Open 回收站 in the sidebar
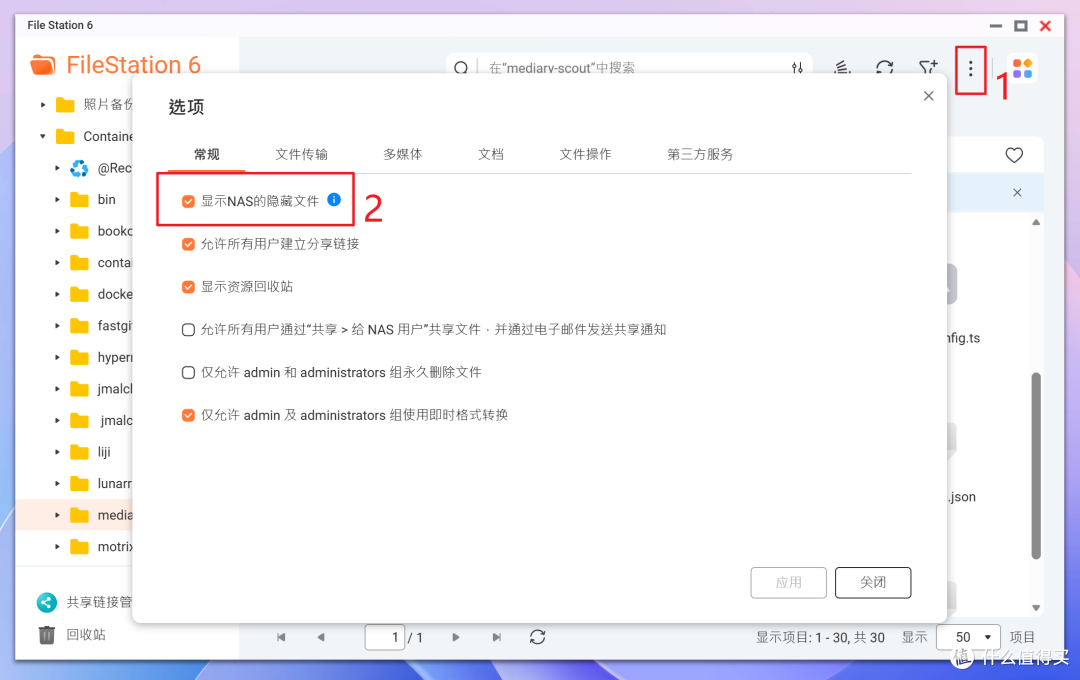The height and width of the screenshot is (680, 1080). (x=86, y=635)
